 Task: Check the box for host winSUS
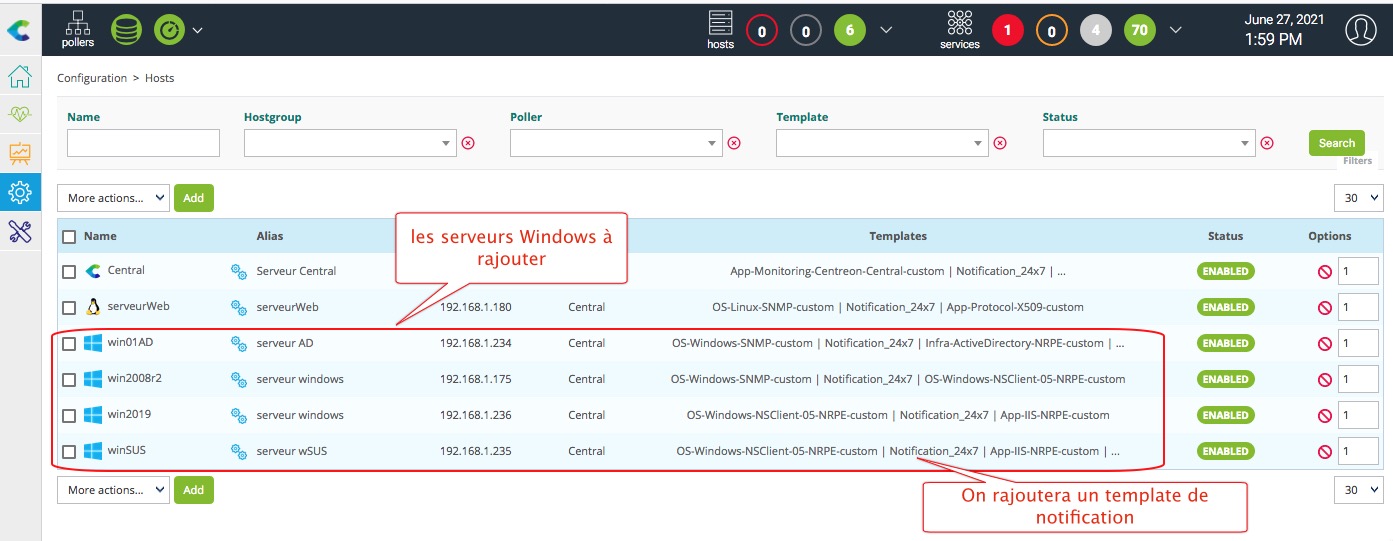coord(69,452)
